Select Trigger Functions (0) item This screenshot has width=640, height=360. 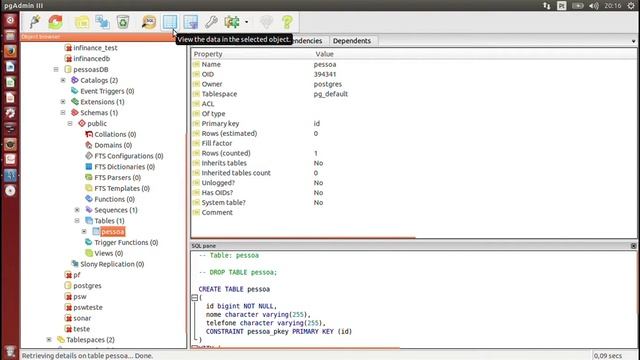pyautogui.click(x=126, y=242)
